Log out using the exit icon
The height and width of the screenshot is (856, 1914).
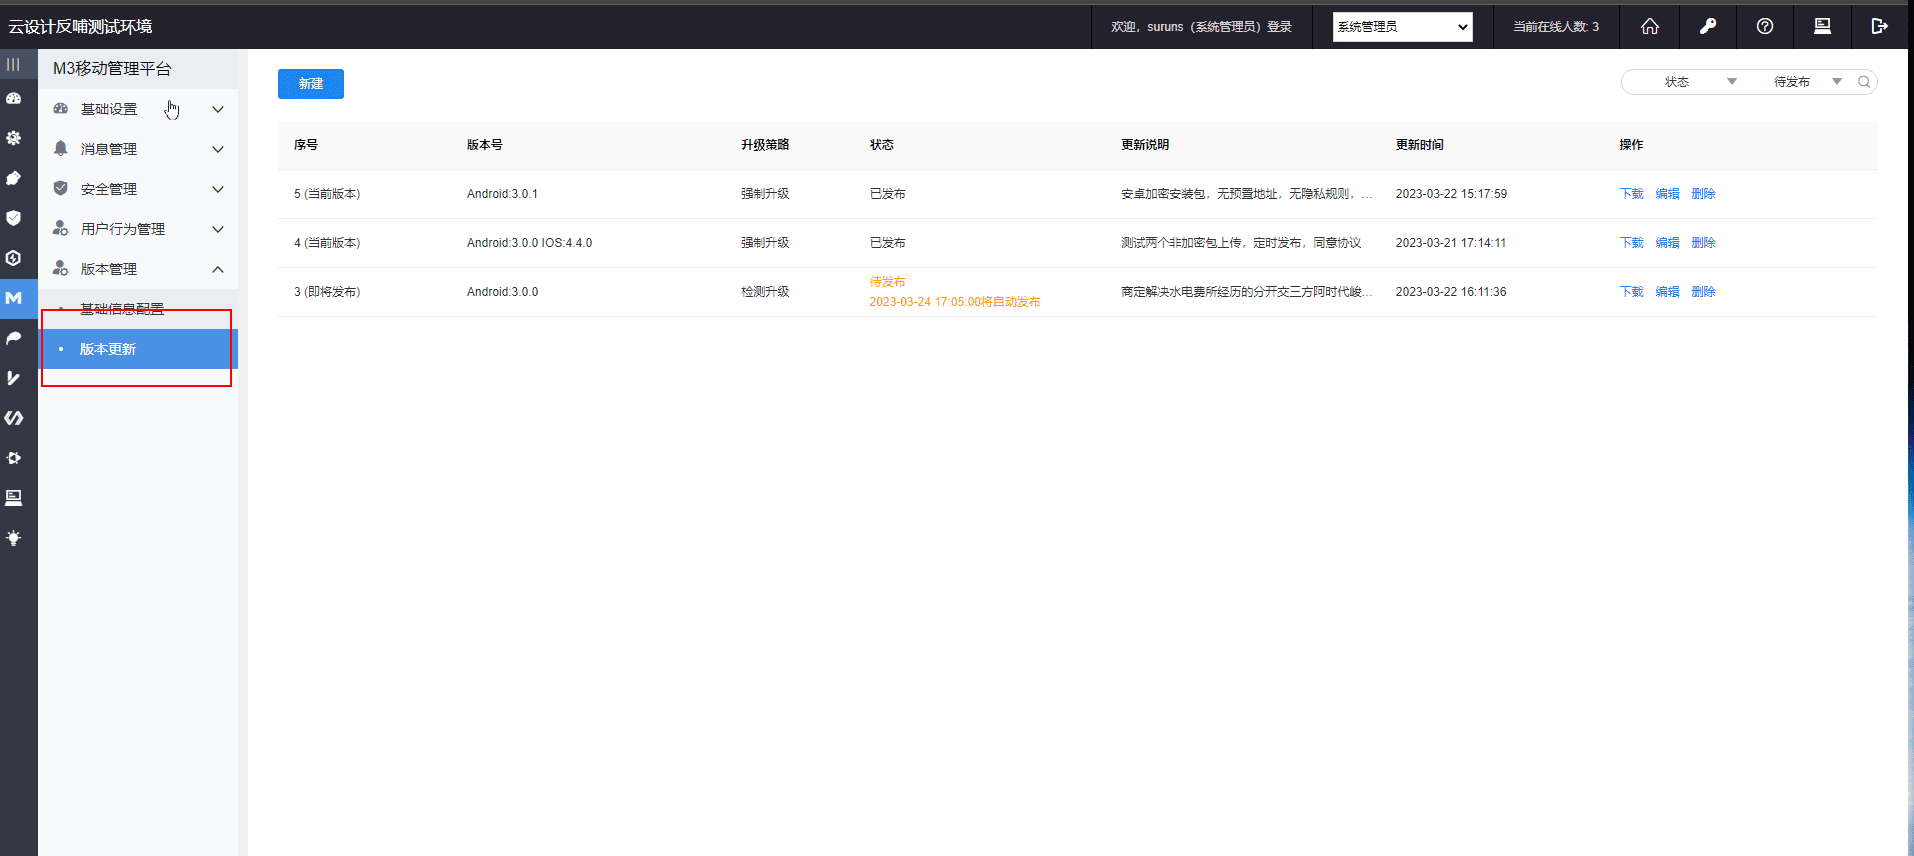(x=1880, y=27)
